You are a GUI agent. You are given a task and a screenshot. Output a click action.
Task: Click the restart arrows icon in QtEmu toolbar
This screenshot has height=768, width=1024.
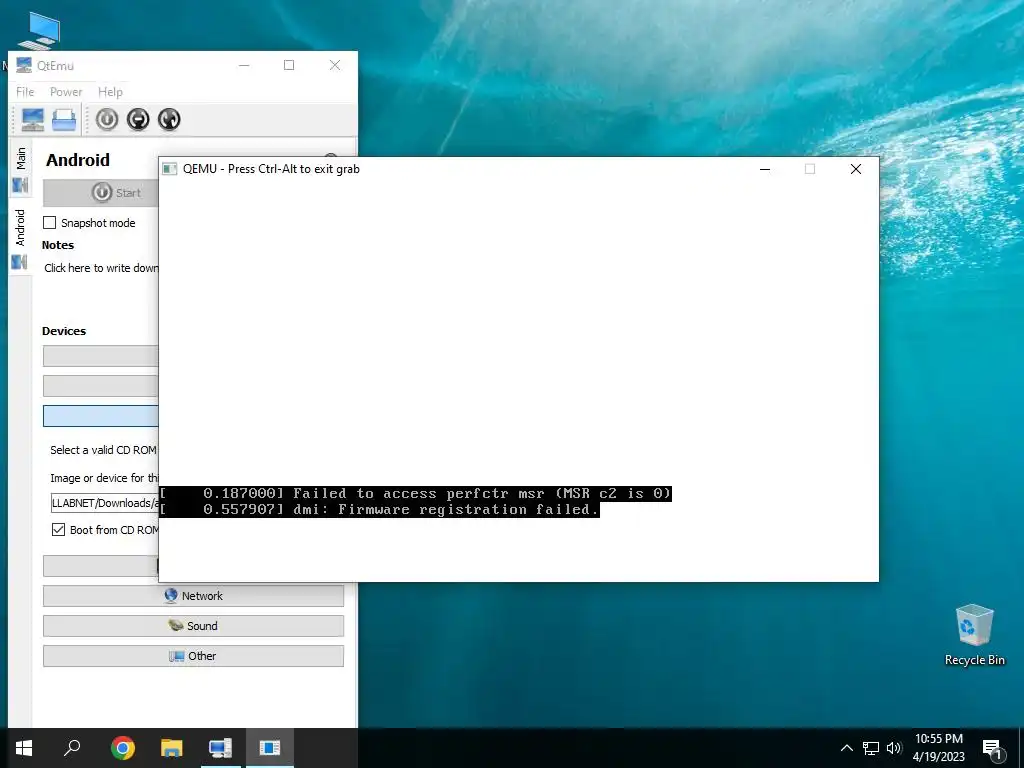169,120
